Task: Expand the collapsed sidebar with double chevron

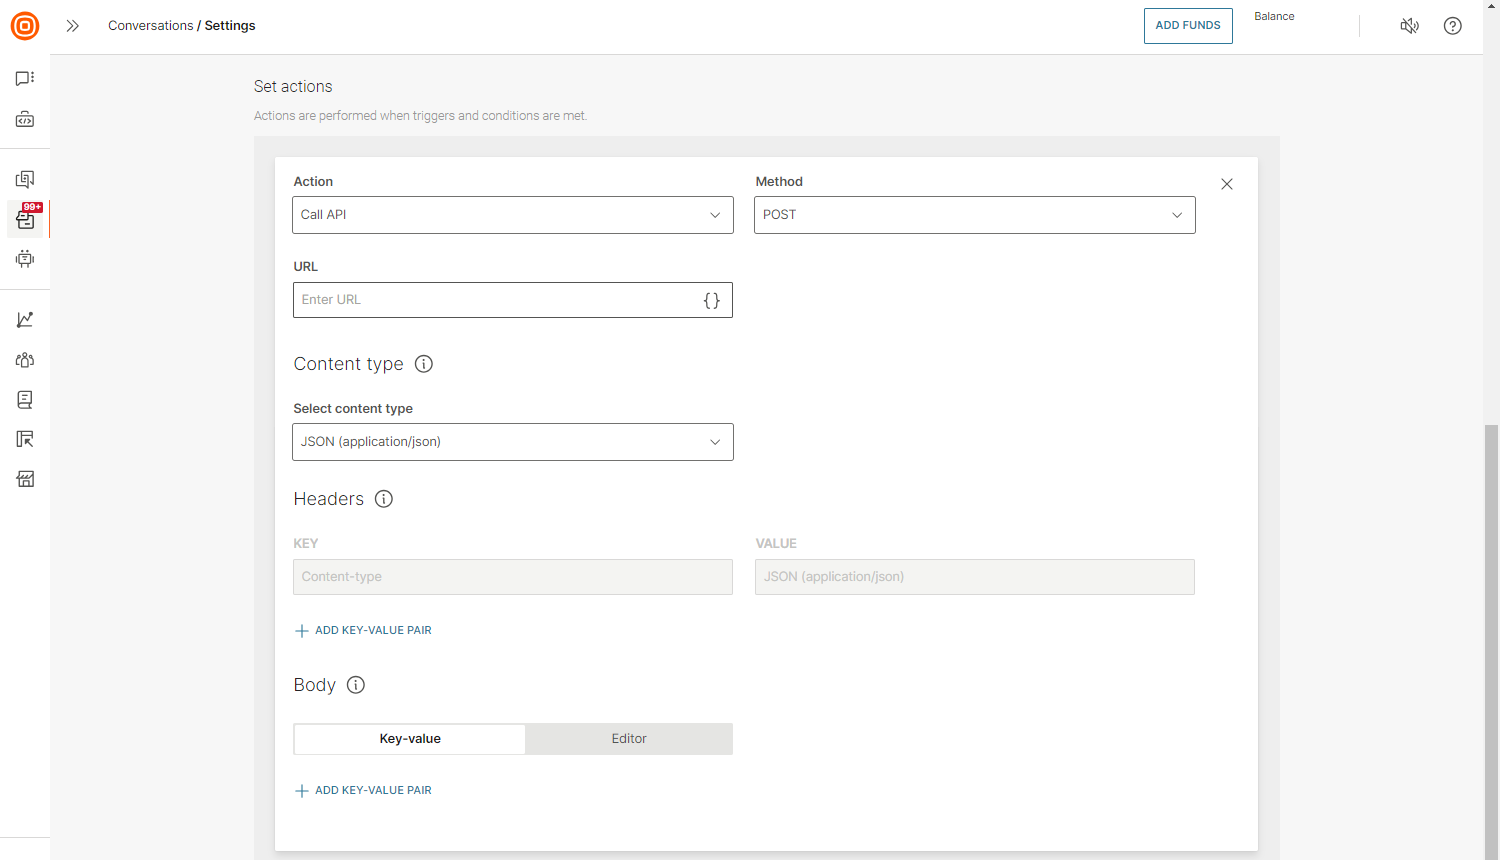Action: pos(71,26)
